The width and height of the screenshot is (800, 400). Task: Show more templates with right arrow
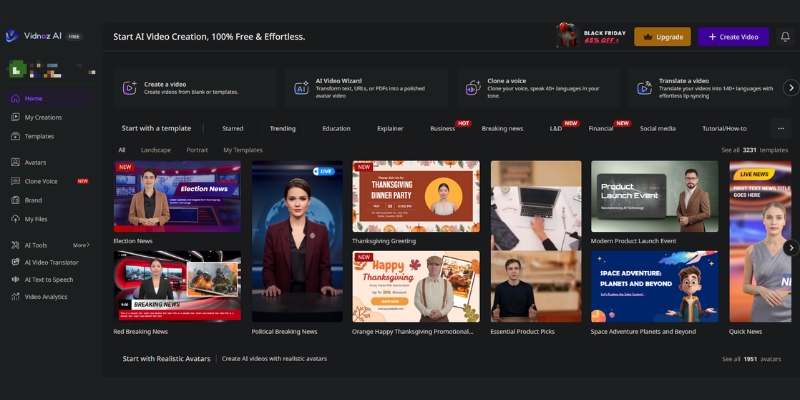tap(791, 248)
